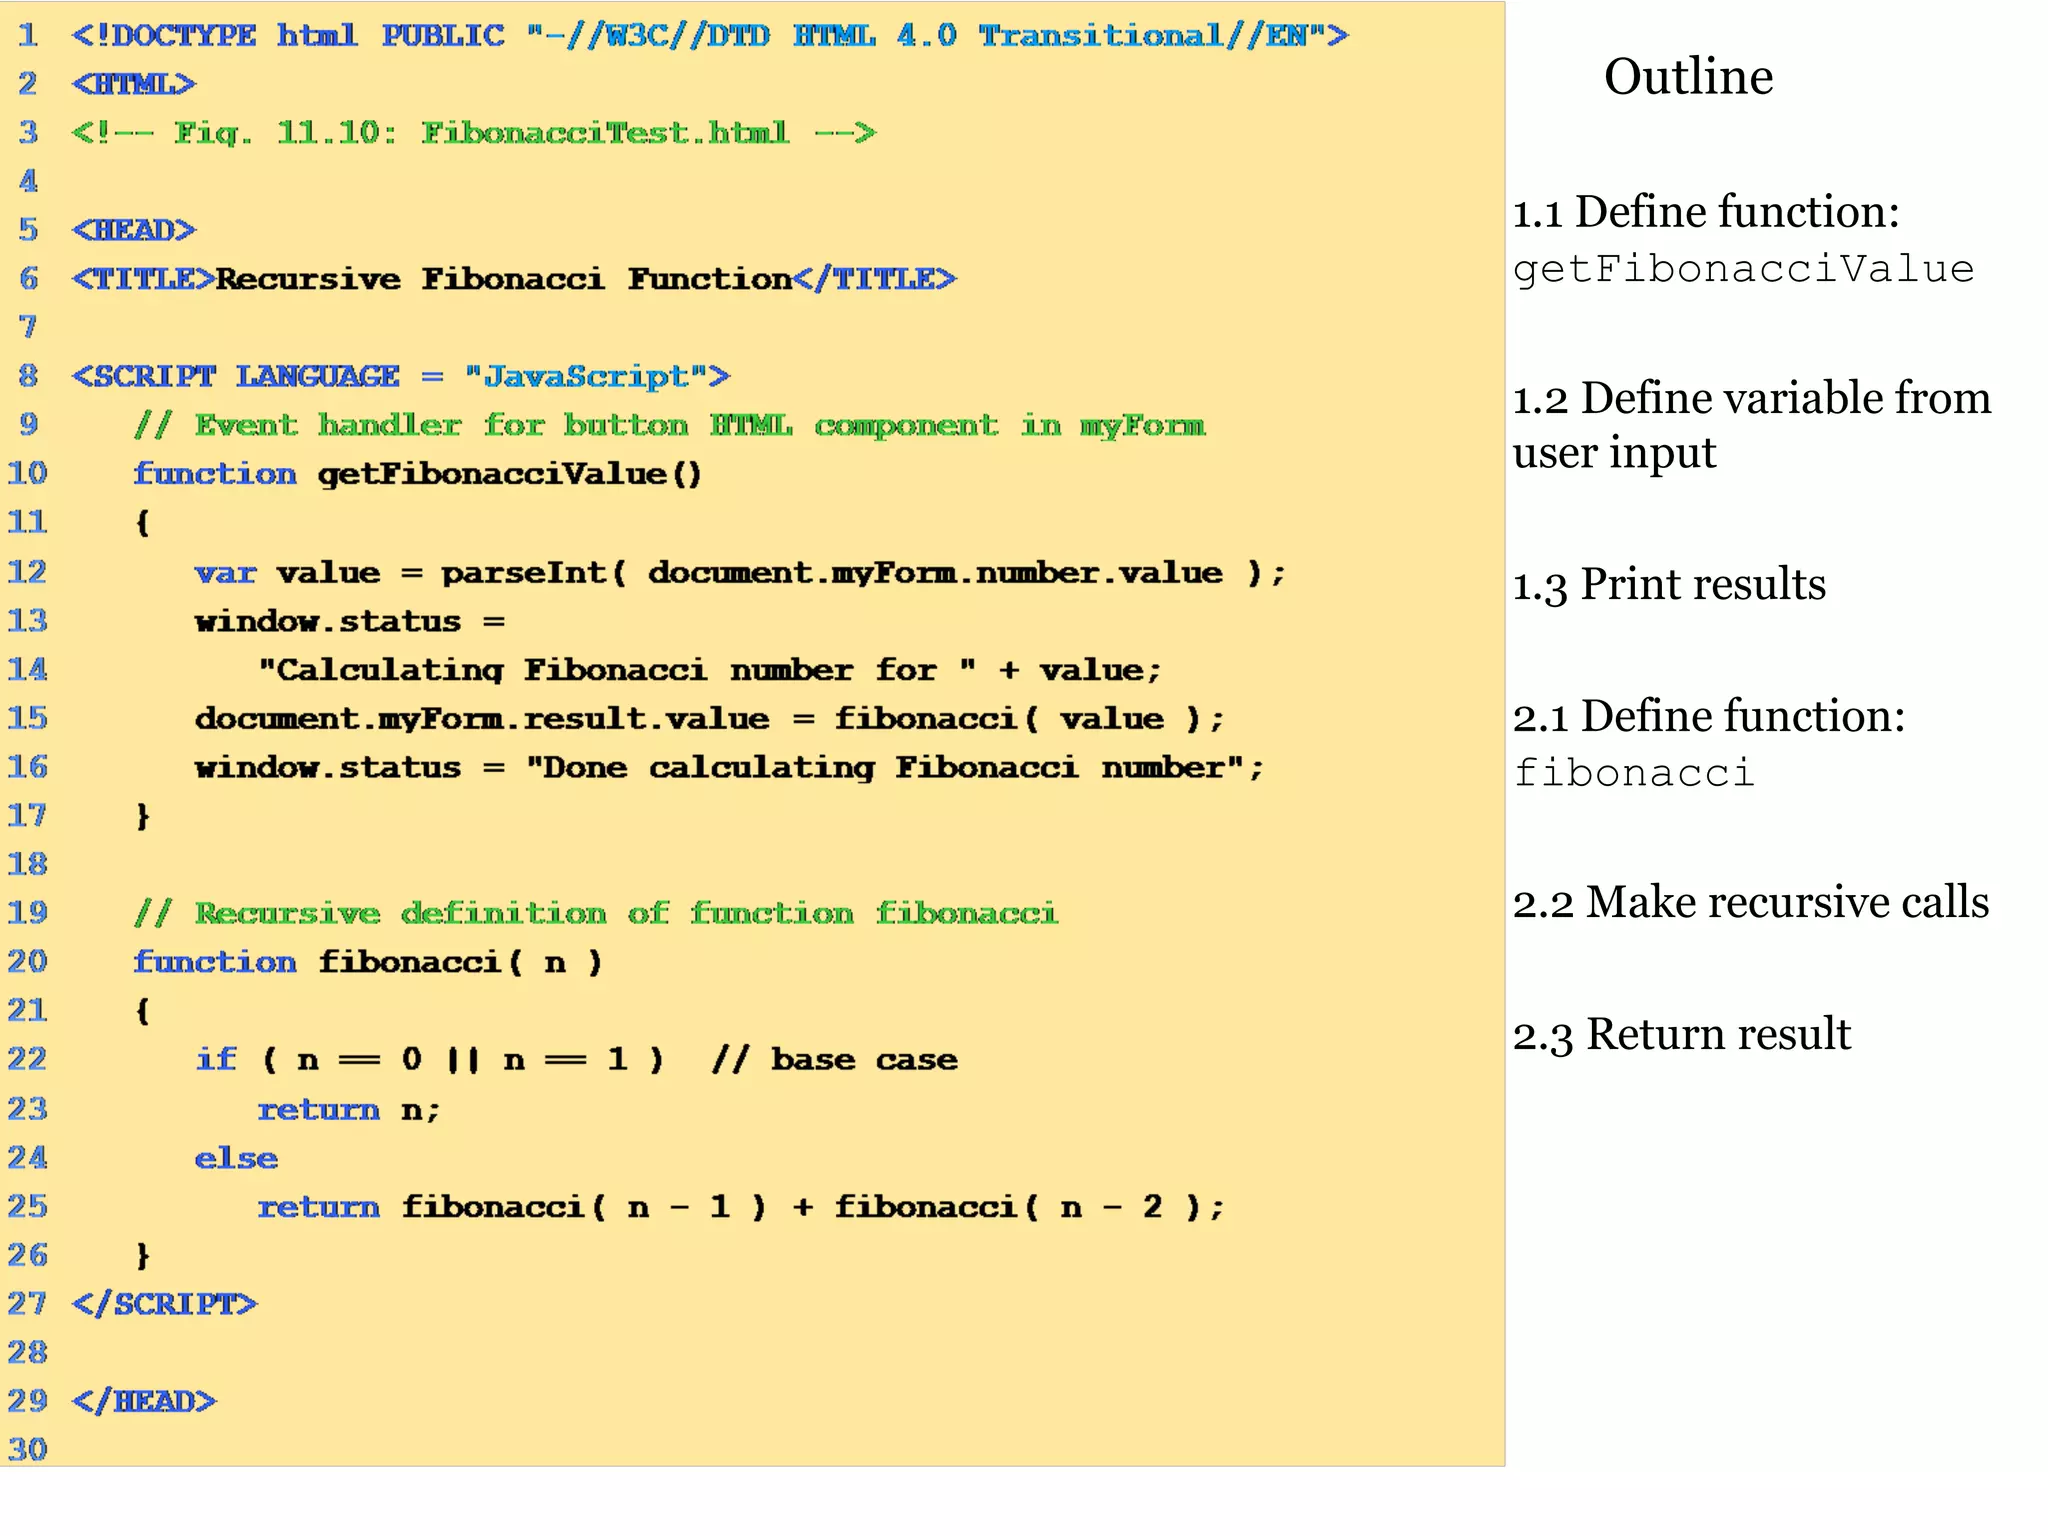2048x1536 pixels.
Task: Click 'function fibonacci( n )' on line 20
Action: [368, 962]
